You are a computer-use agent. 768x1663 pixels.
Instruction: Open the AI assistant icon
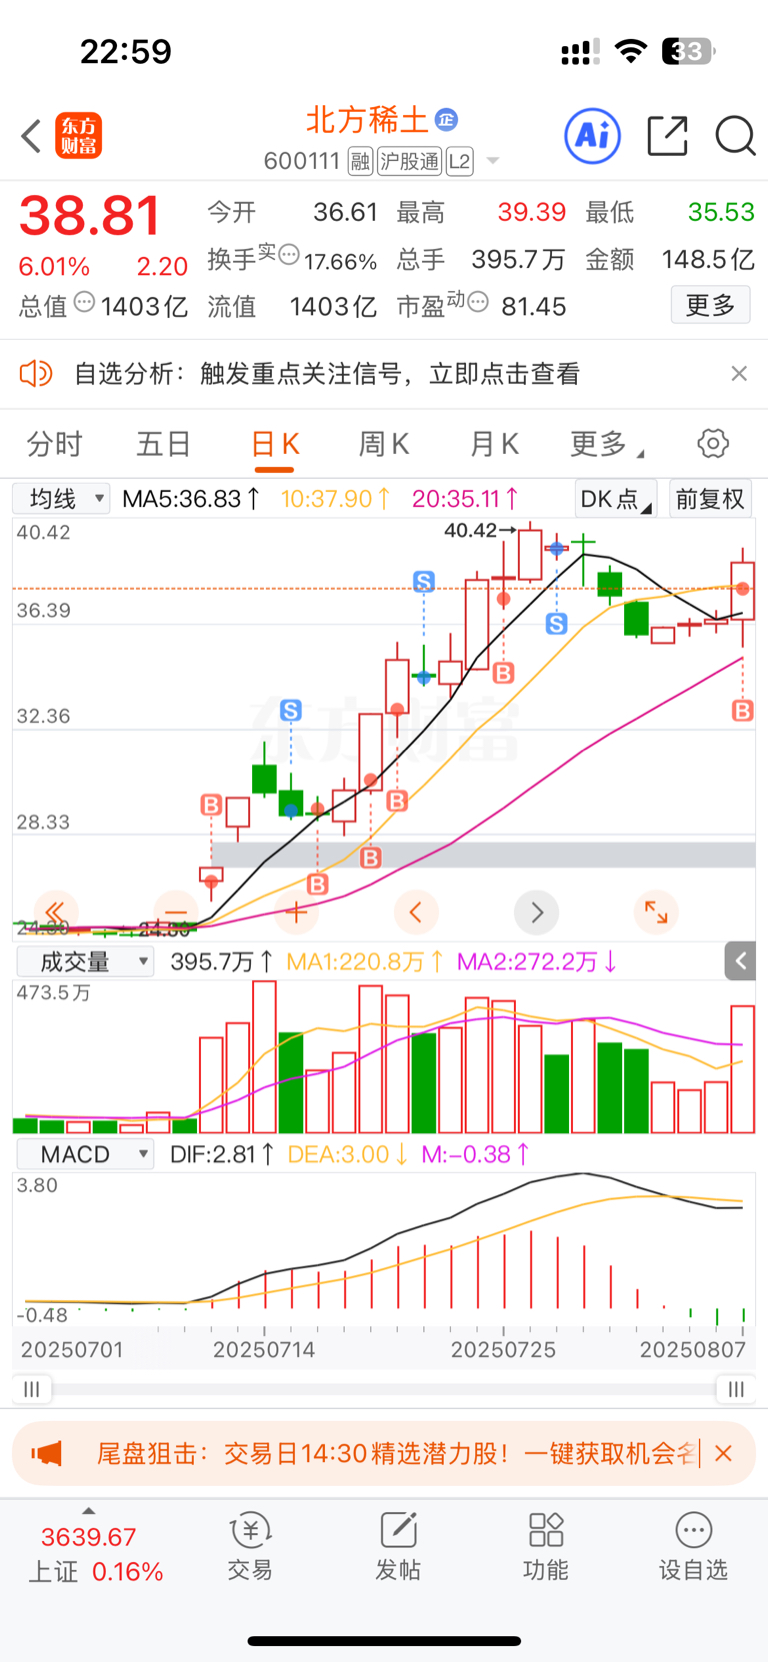(593, 135)
